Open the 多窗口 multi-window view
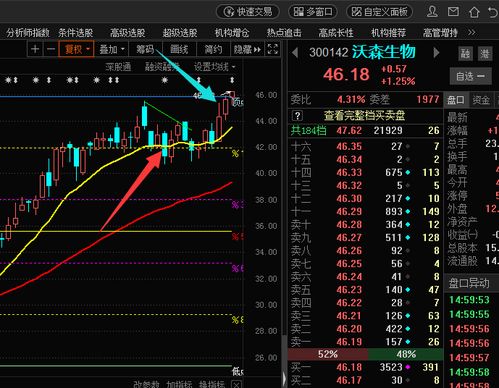 [313, 12]
